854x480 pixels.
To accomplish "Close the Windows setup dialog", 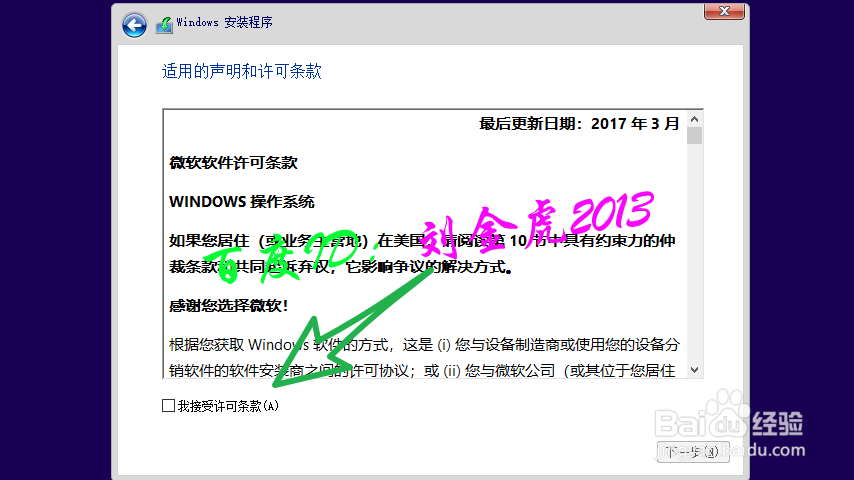I will 724,11.
